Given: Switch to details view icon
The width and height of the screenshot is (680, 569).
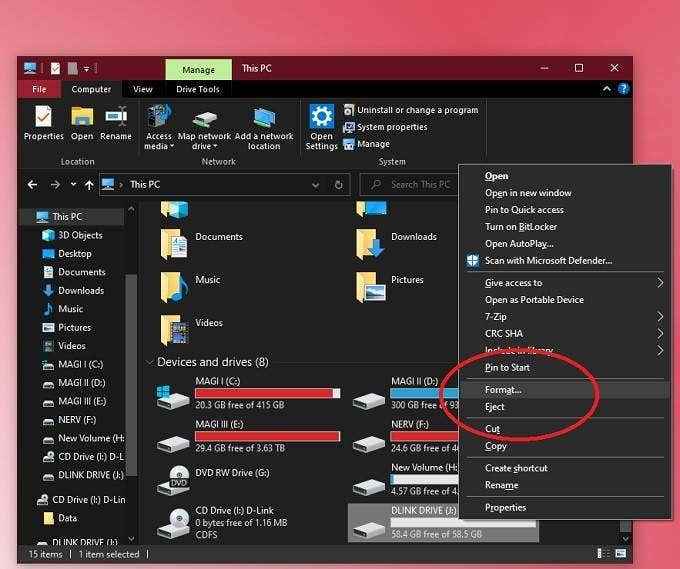Looking at the screenshot, I should click(603, 553).
